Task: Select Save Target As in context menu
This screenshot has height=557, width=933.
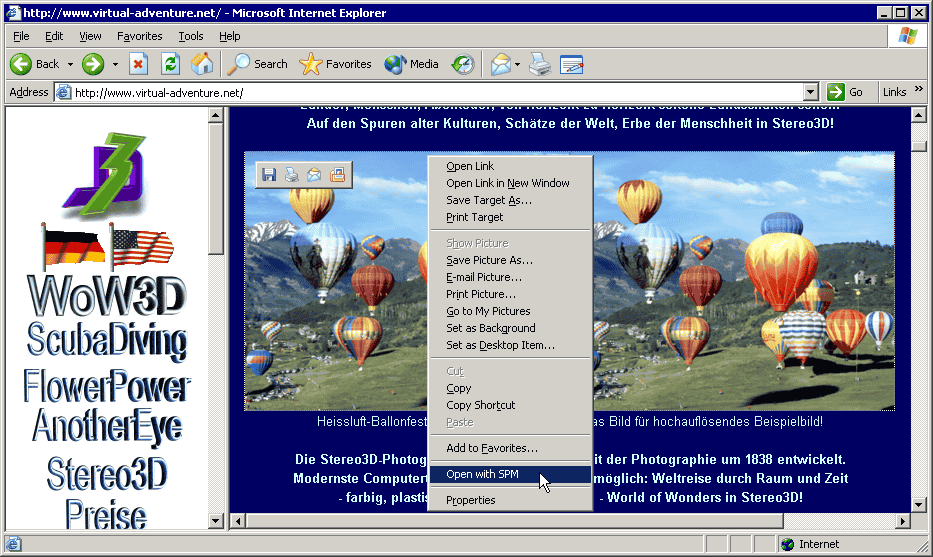Action: [511, 201]
